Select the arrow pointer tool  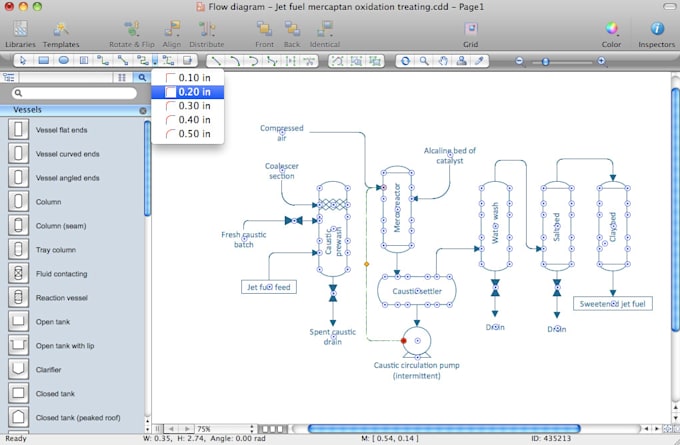23,61
